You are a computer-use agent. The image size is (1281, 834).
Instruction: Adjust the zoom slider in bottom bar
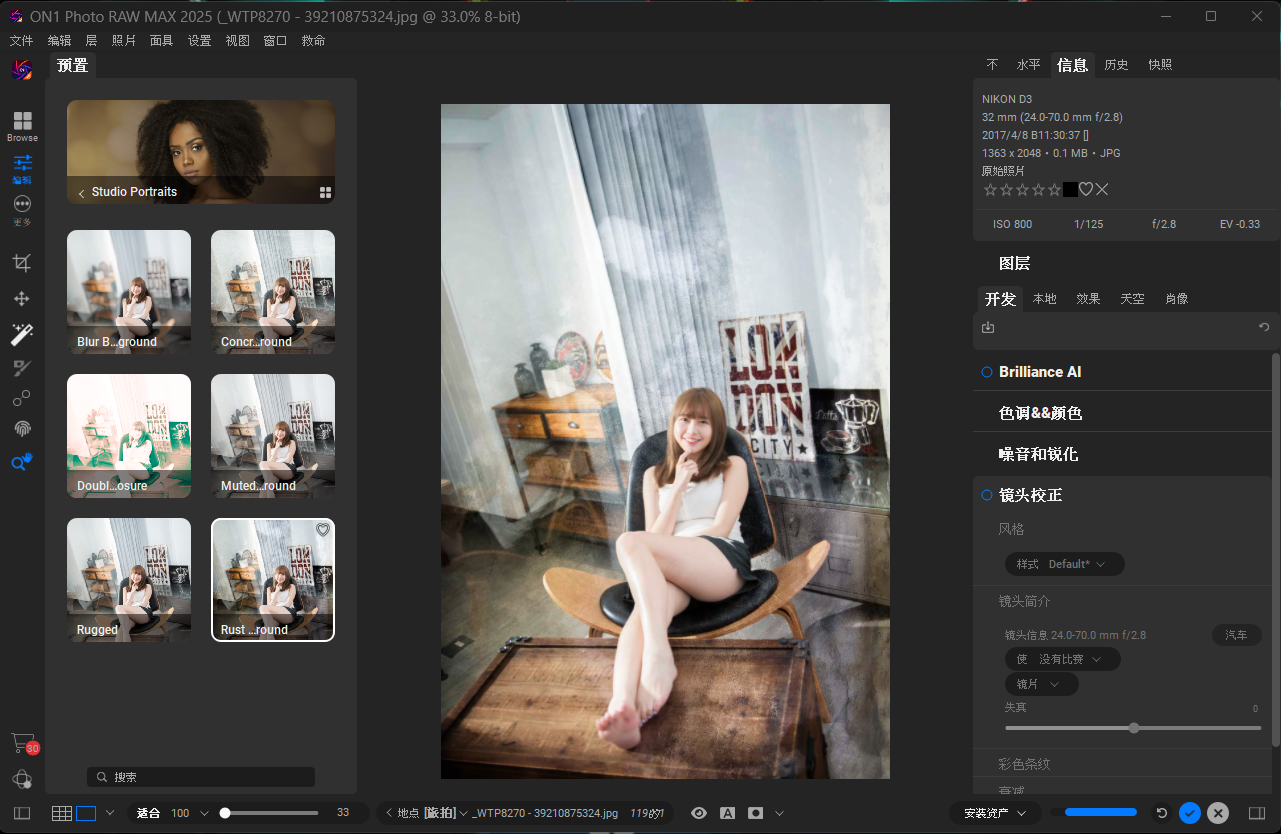[x=271, y=813]
